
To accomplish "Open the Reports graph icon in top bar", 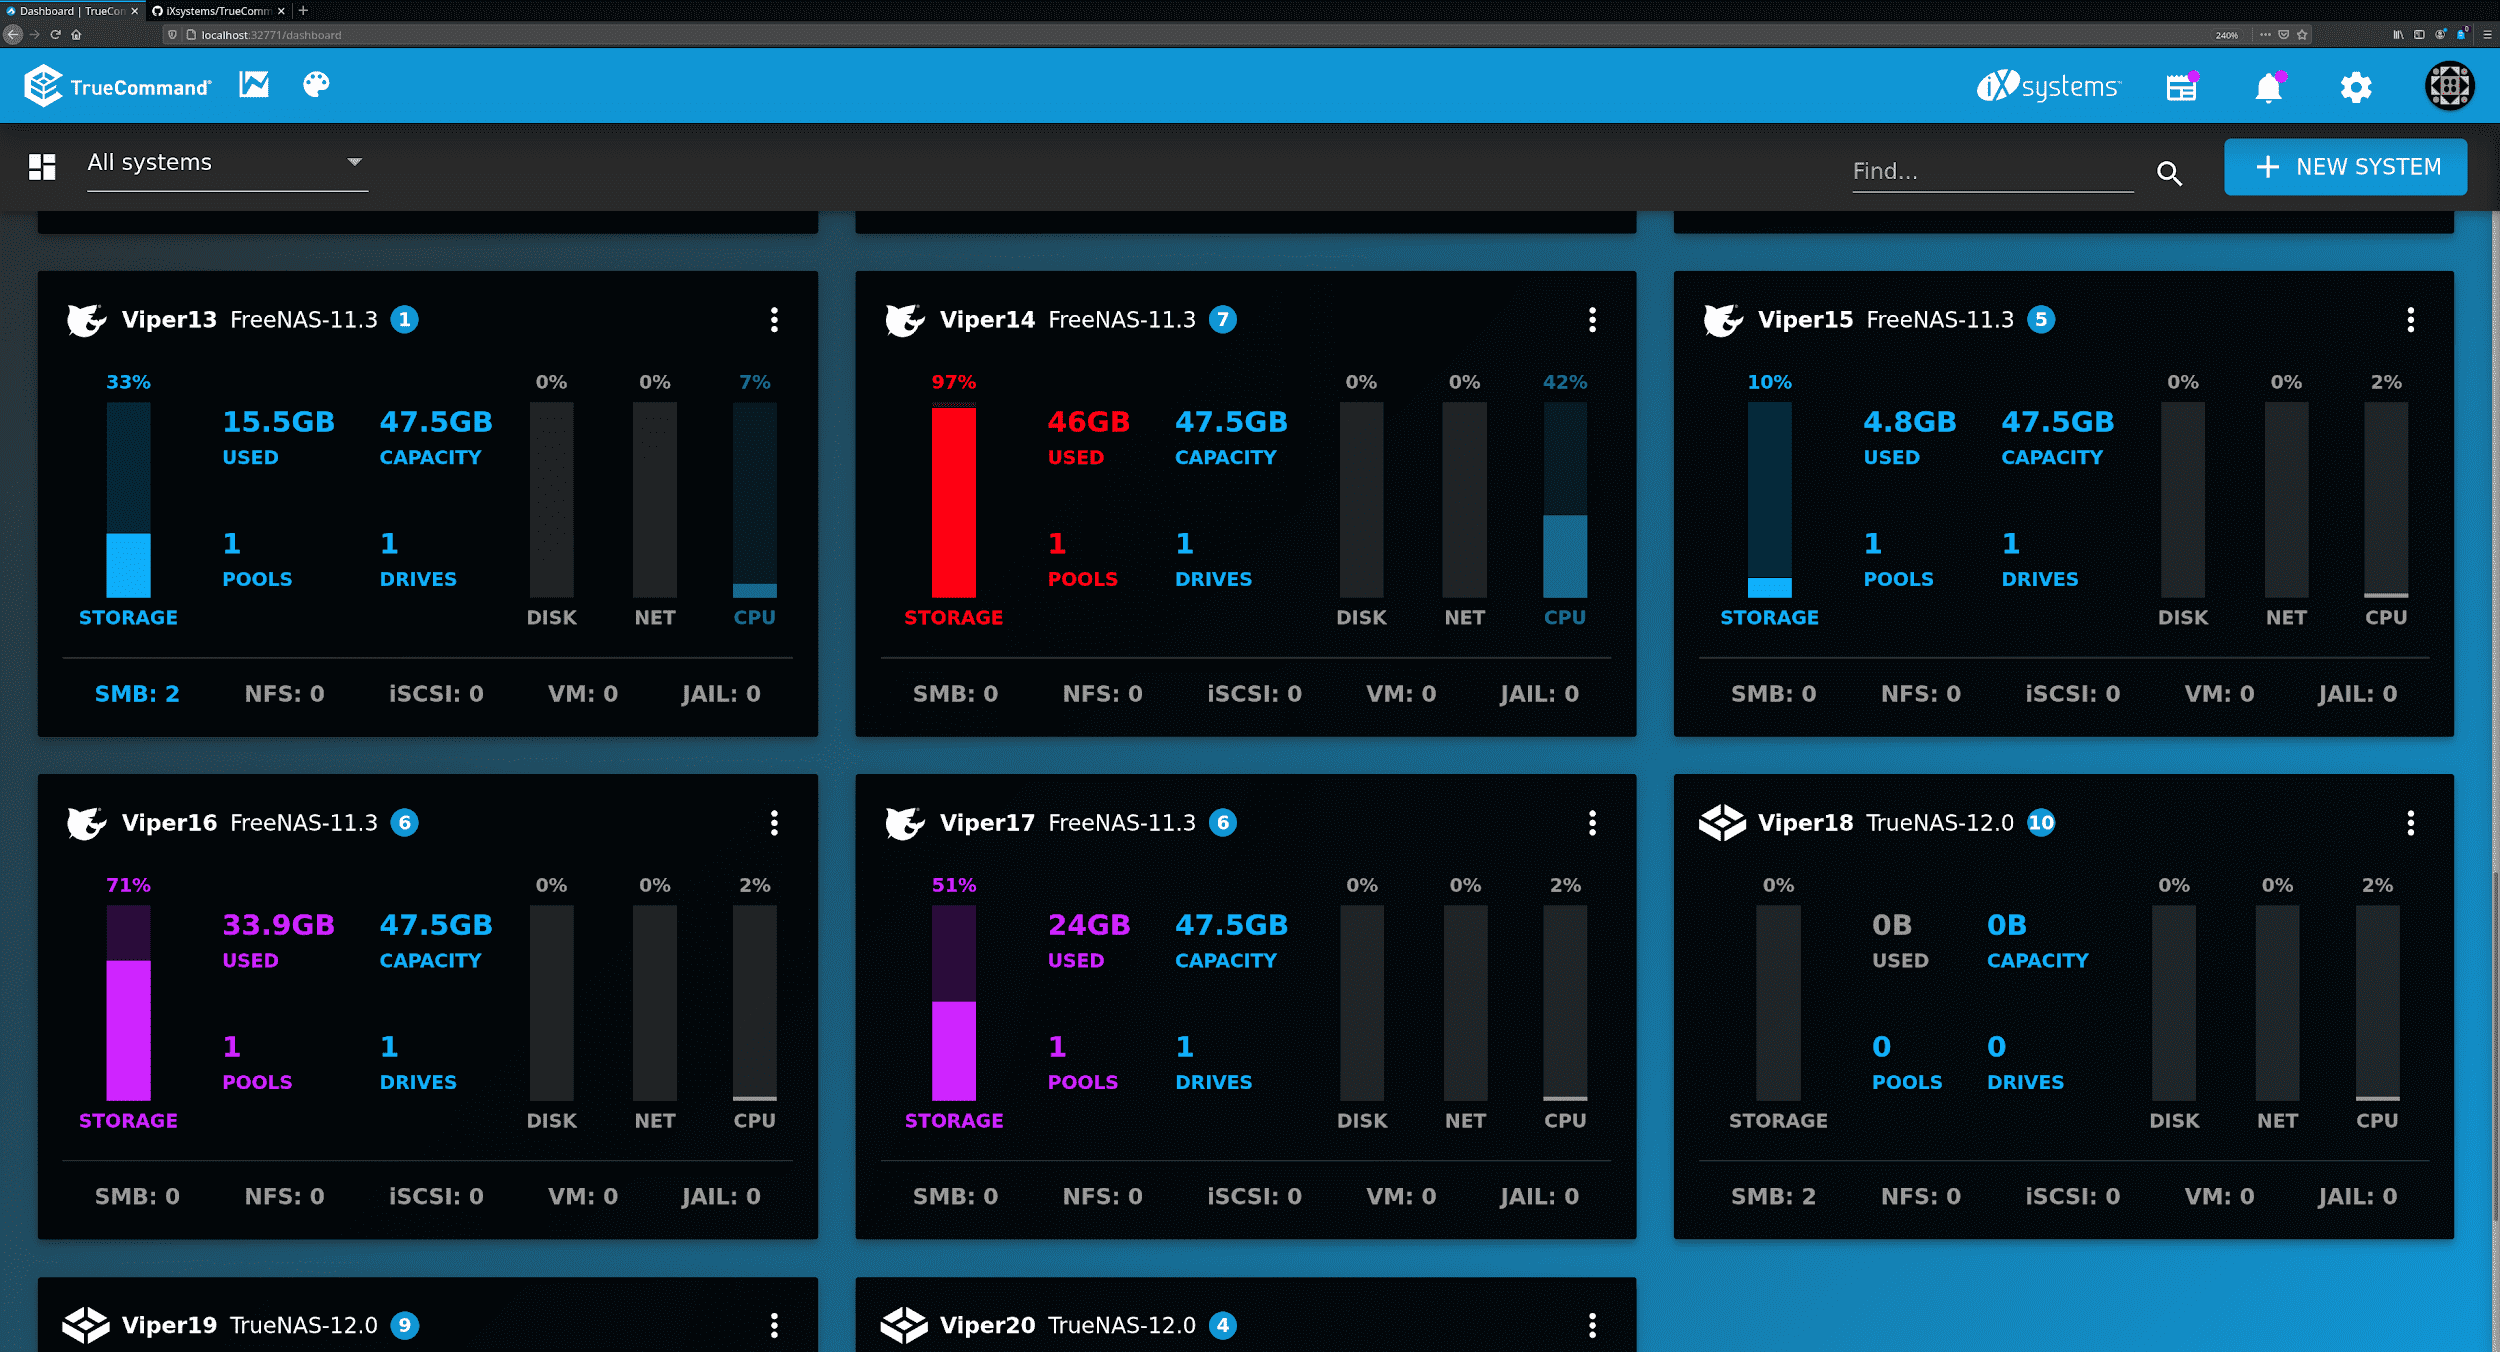I will point(252,85).
